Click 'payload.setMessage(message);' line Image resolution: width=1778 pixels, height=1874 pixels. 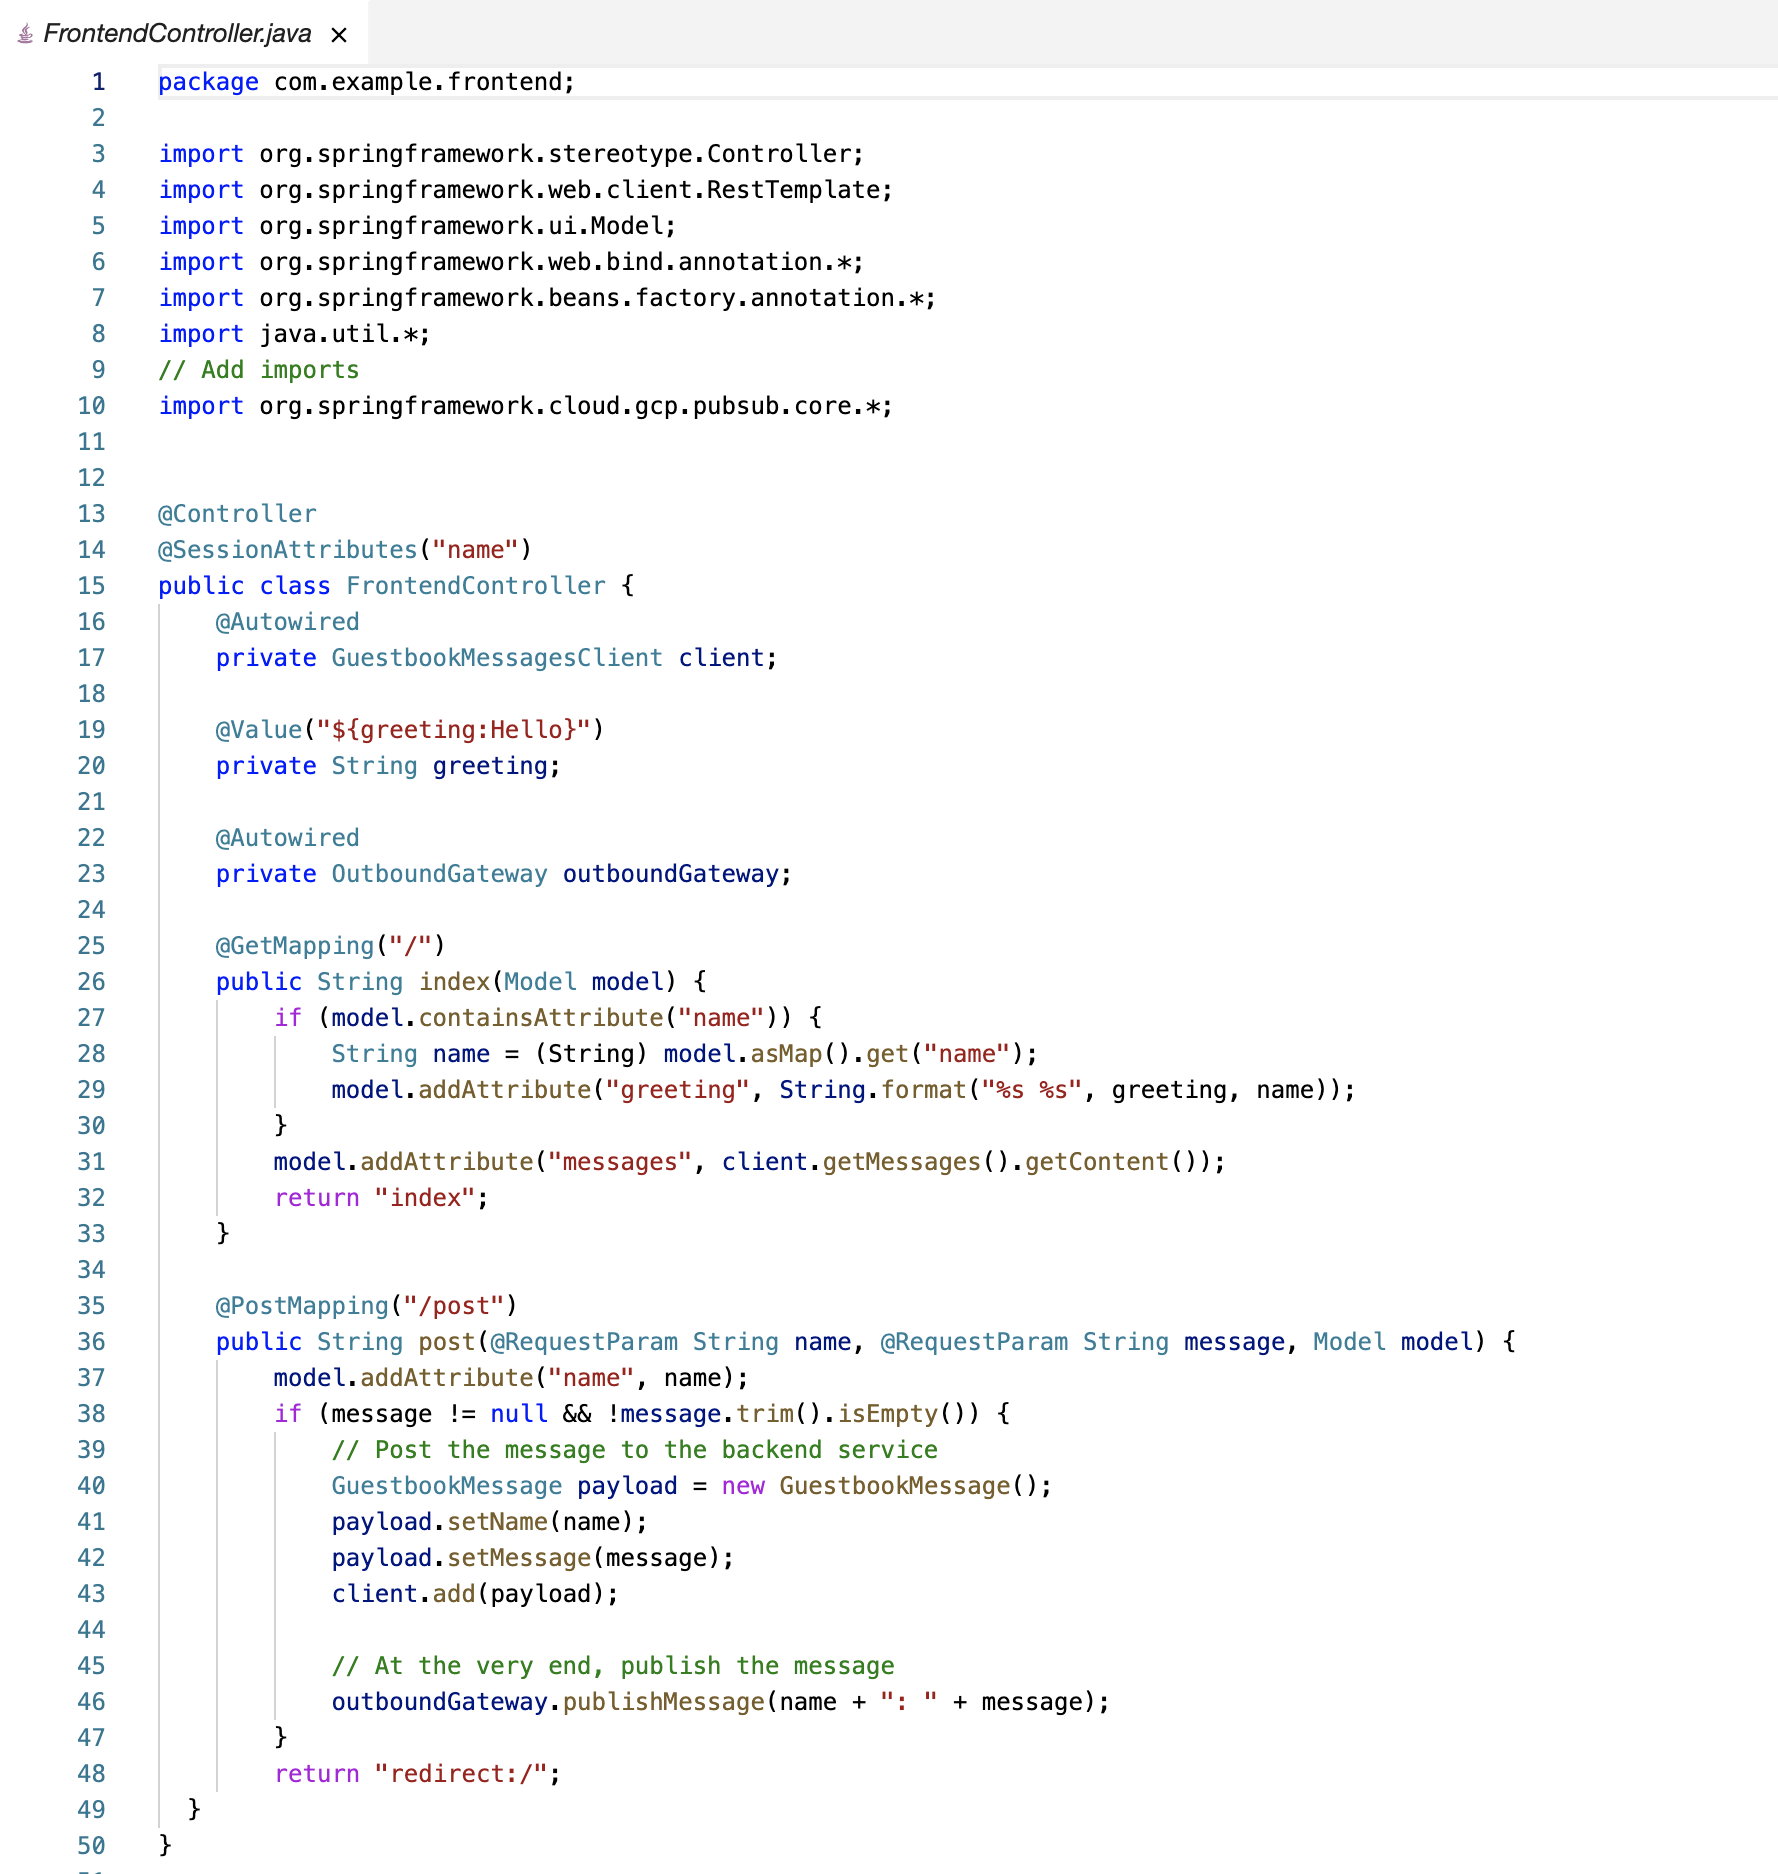point(533,1558)
